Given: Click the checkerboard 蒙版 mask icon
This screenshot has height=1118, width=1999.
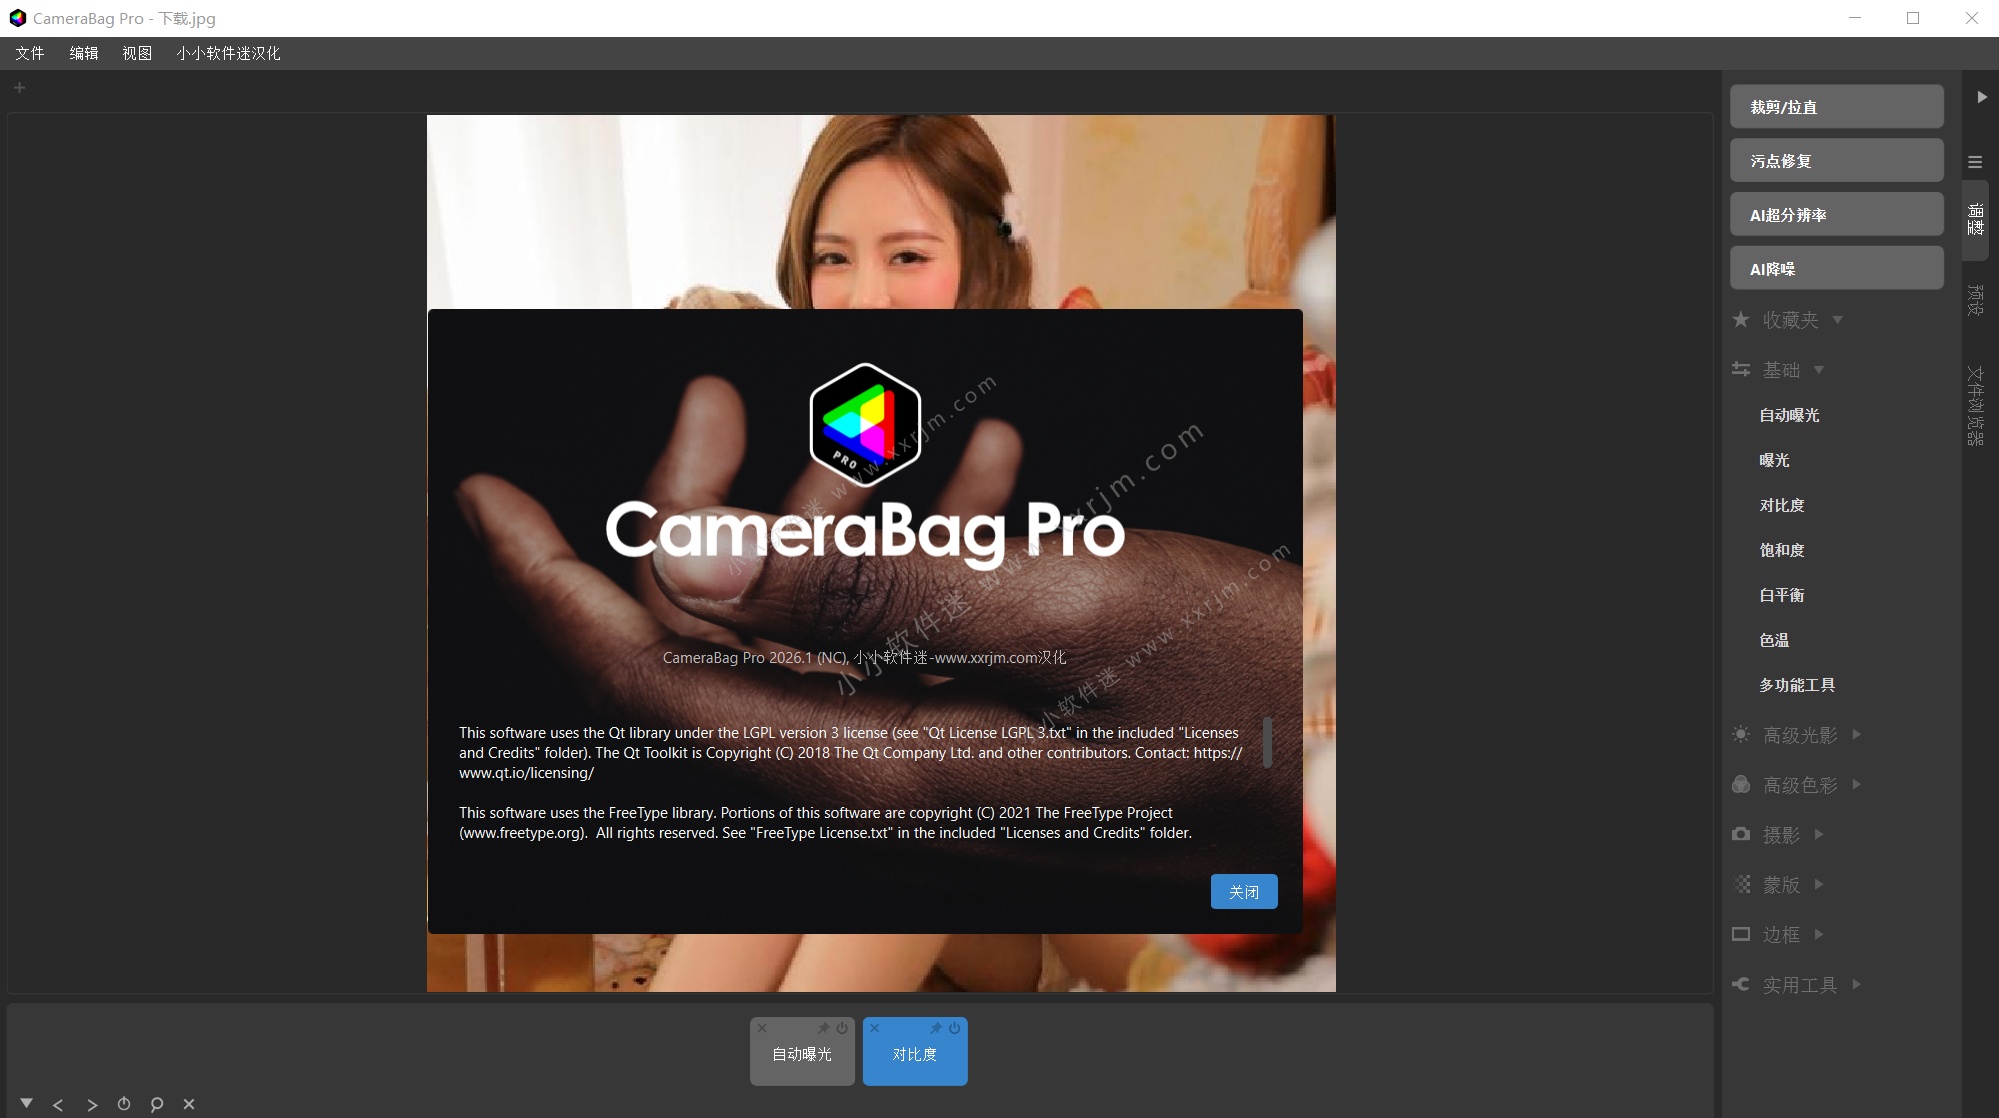Looking at the screenshot, I should (x=1742, y=884).
